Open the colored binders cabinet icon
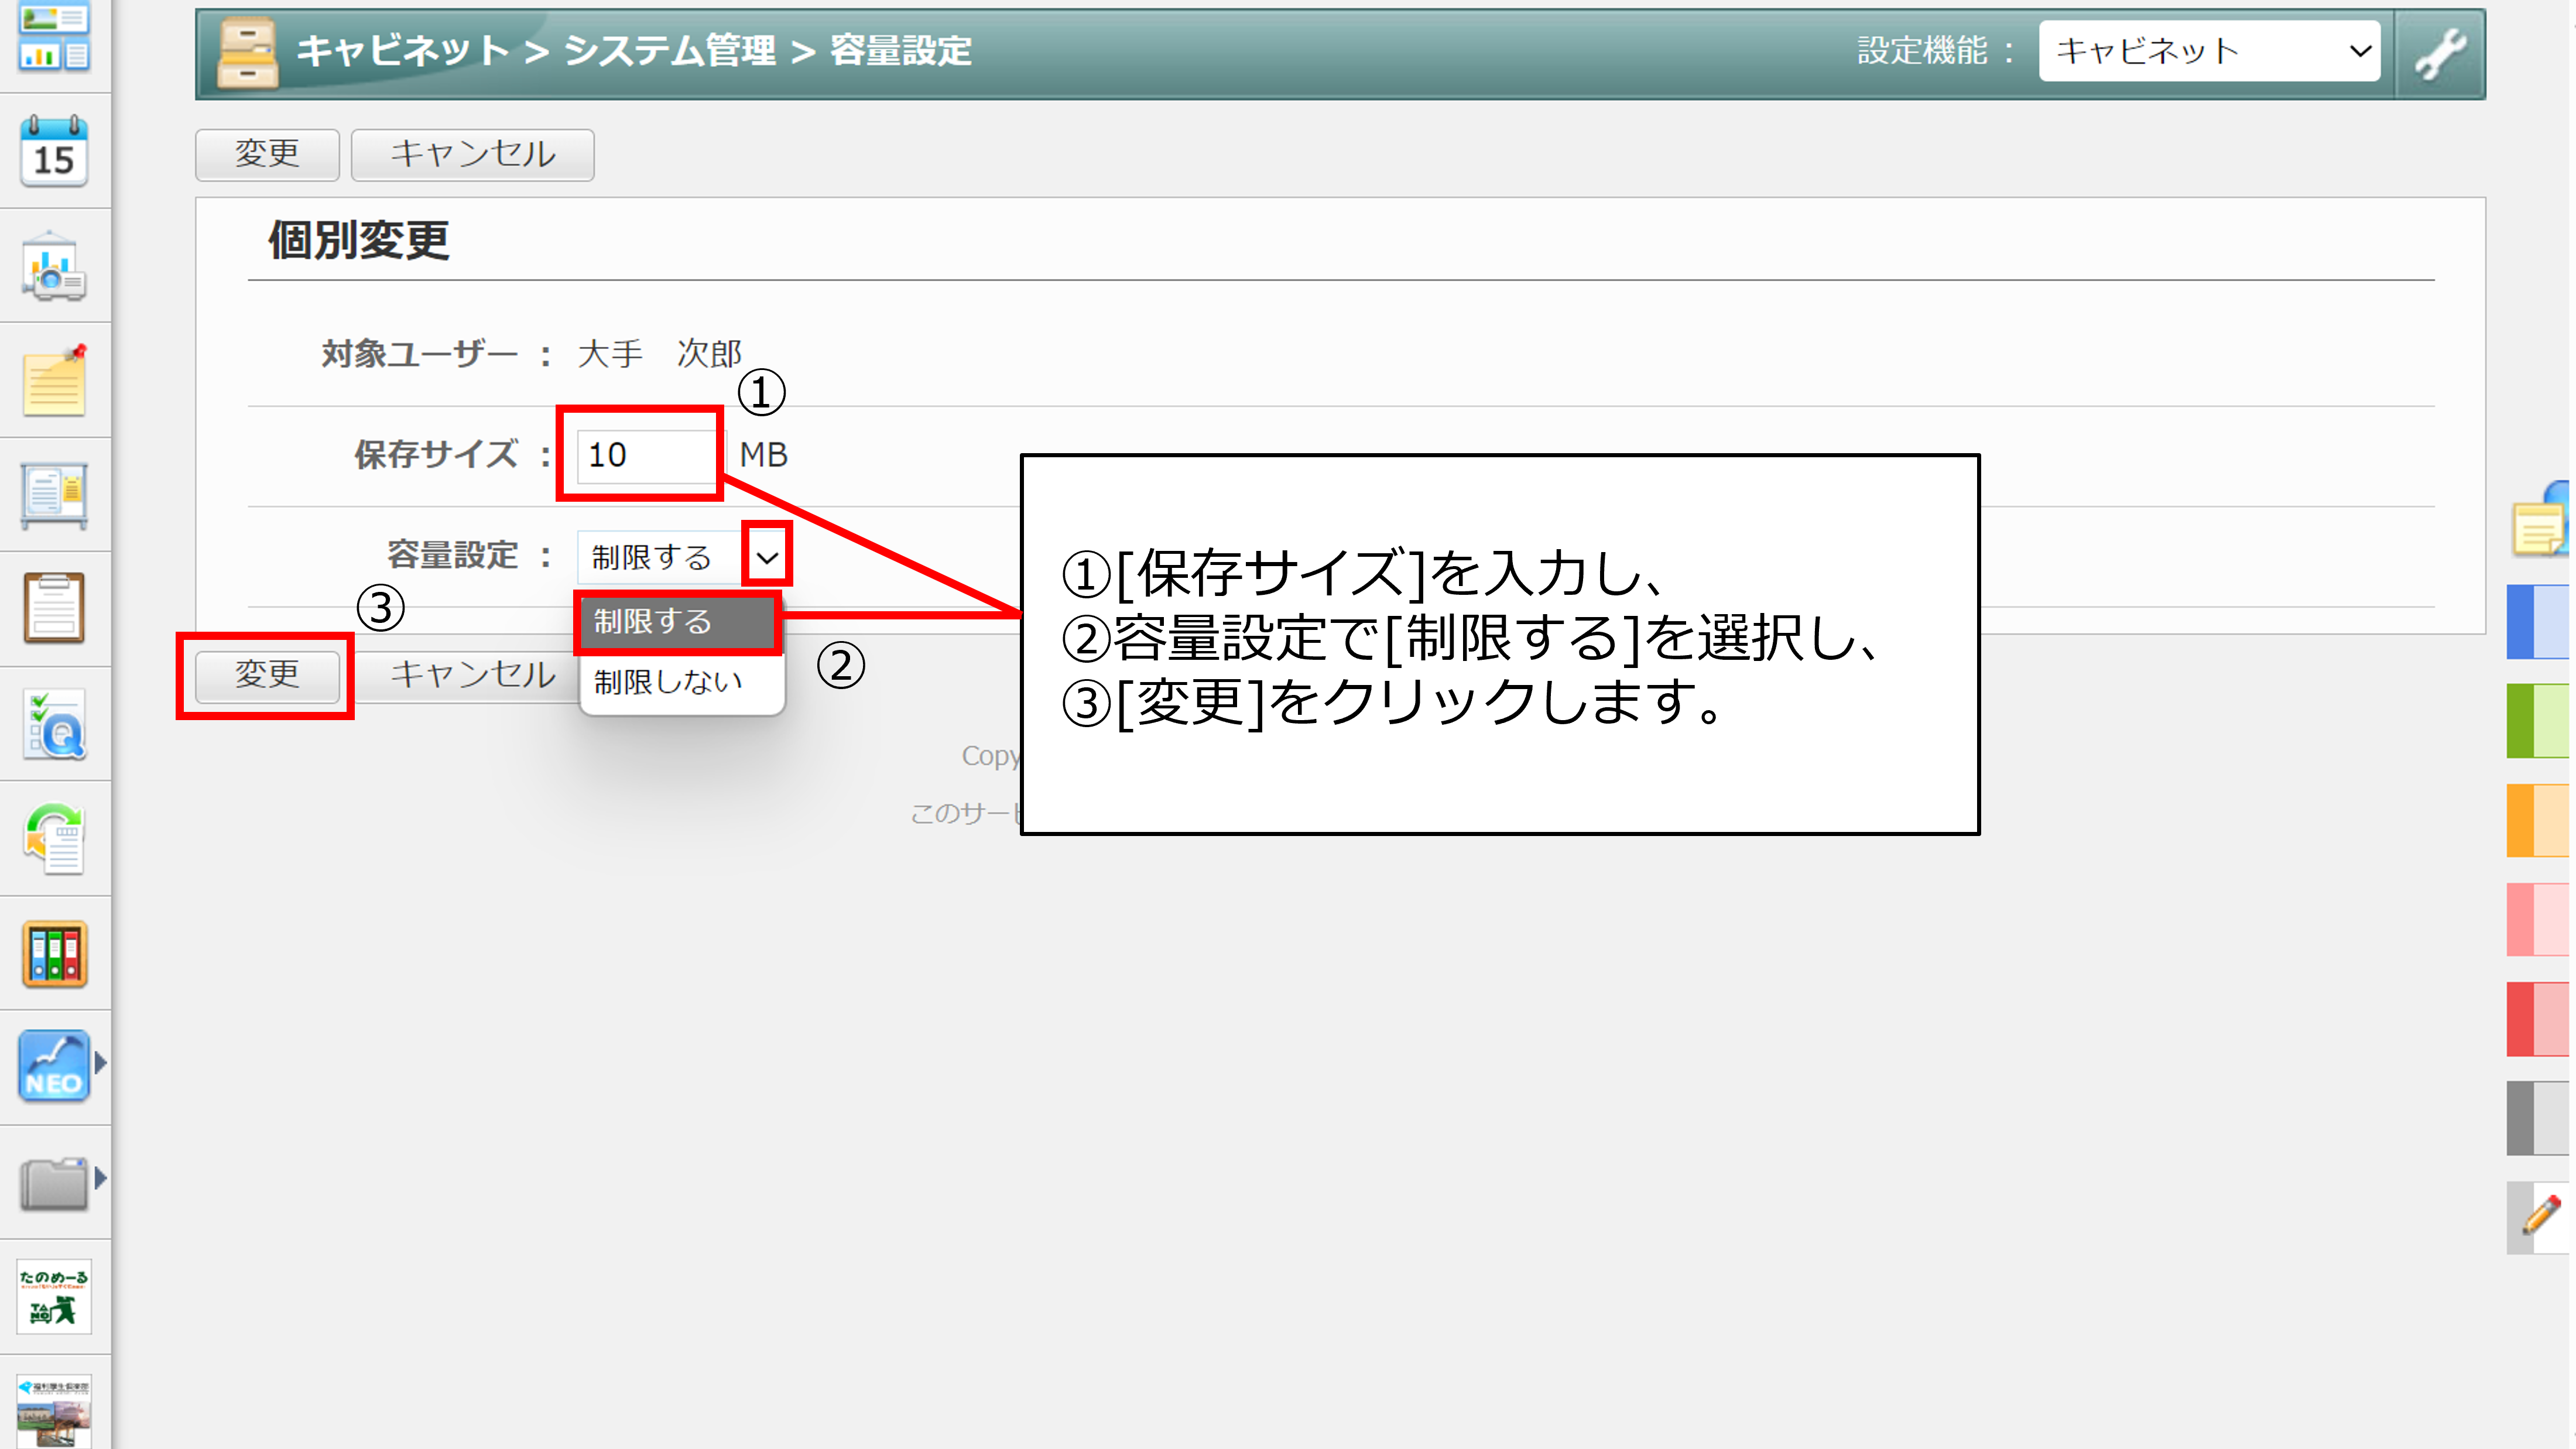Viewport: 2576px width, 1449px height. click(54, 954)
